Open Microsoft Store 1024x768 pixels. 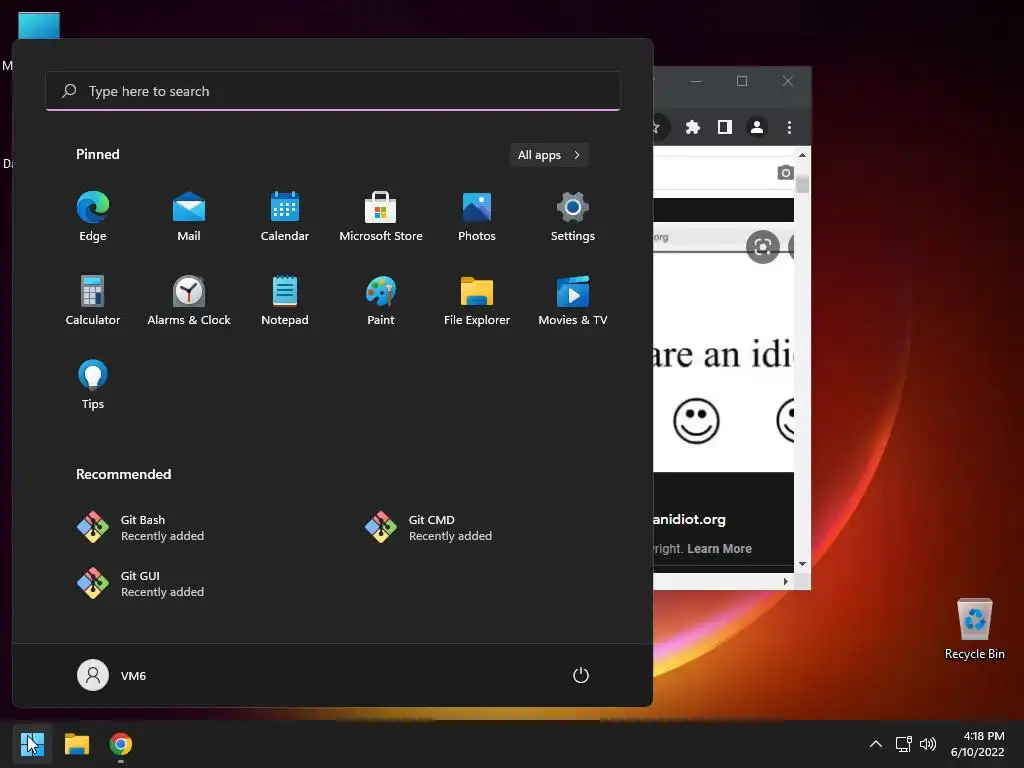pyautogui.click(x=381, y=217)
